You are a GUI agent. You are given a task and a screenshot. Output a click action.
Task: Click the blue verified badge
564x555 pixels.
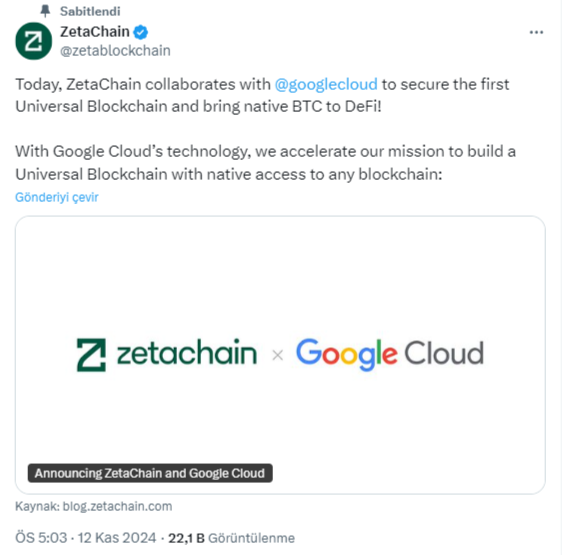(x=140, y=32)
